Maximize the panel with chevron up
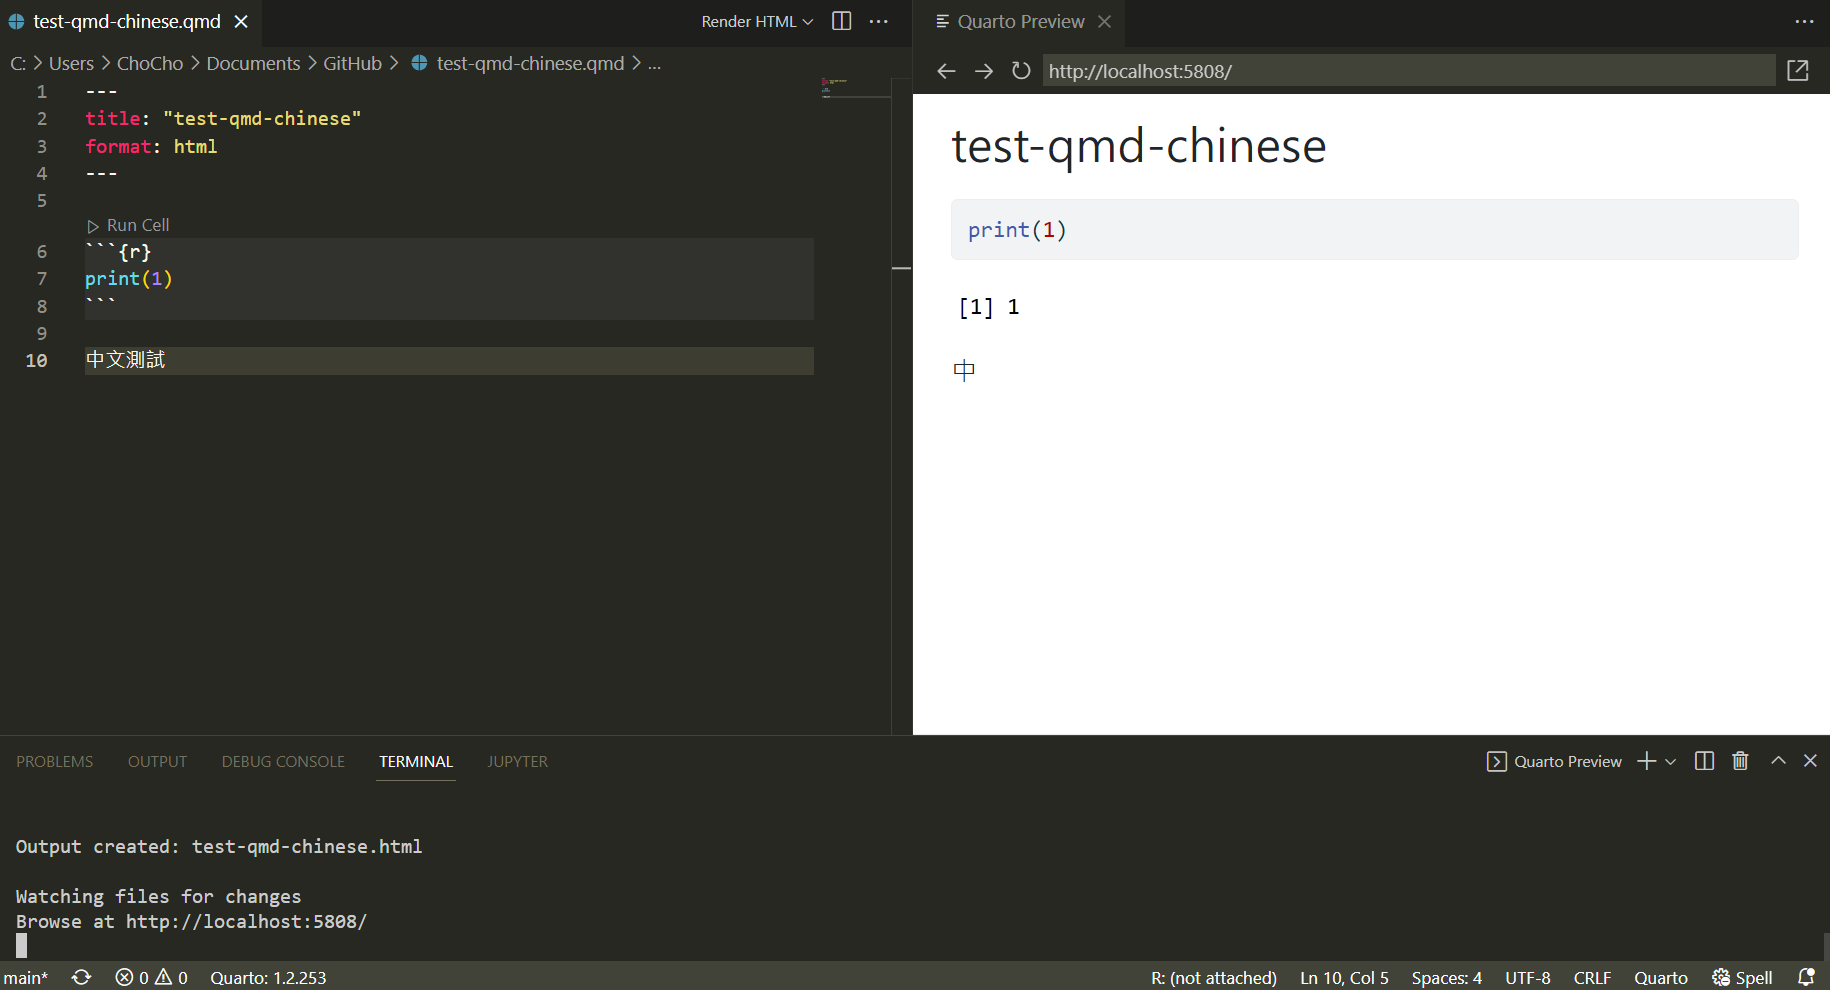Image resolution: width=1830 pixels, height=990 pixels. [x=1778, y=760]
